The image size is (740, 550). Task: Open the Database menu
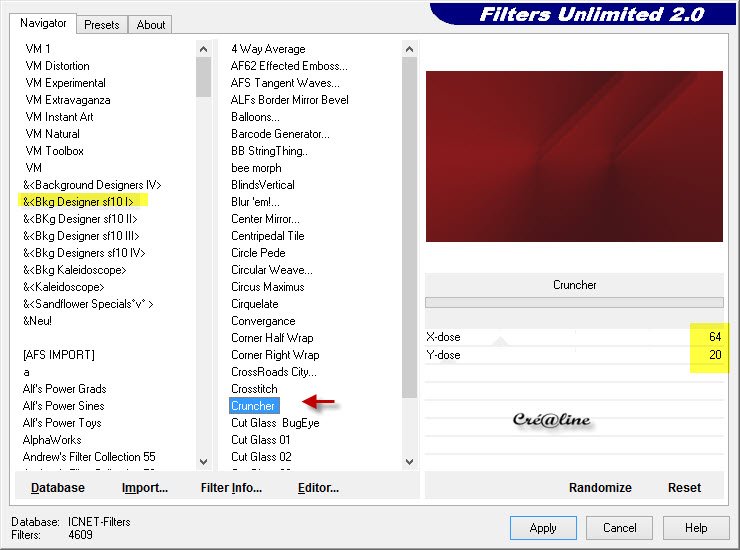(x=58, y=488)
